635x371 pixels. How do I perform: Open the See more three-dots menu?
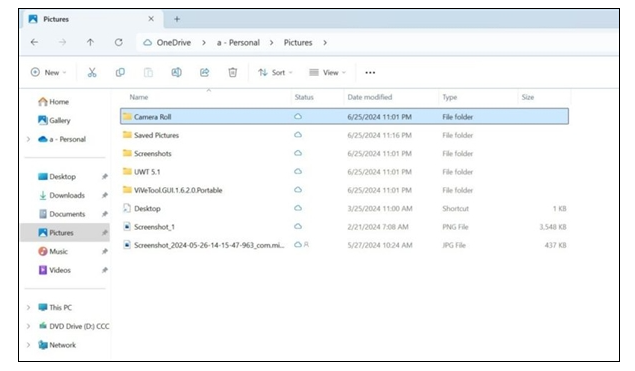point(370,72)
